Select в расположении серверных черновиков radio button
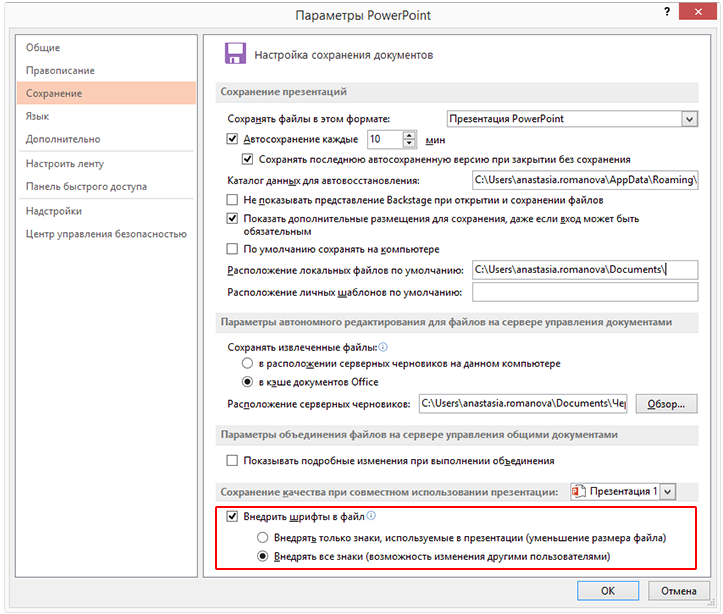The image size is (723, 614). click(248, 363)
